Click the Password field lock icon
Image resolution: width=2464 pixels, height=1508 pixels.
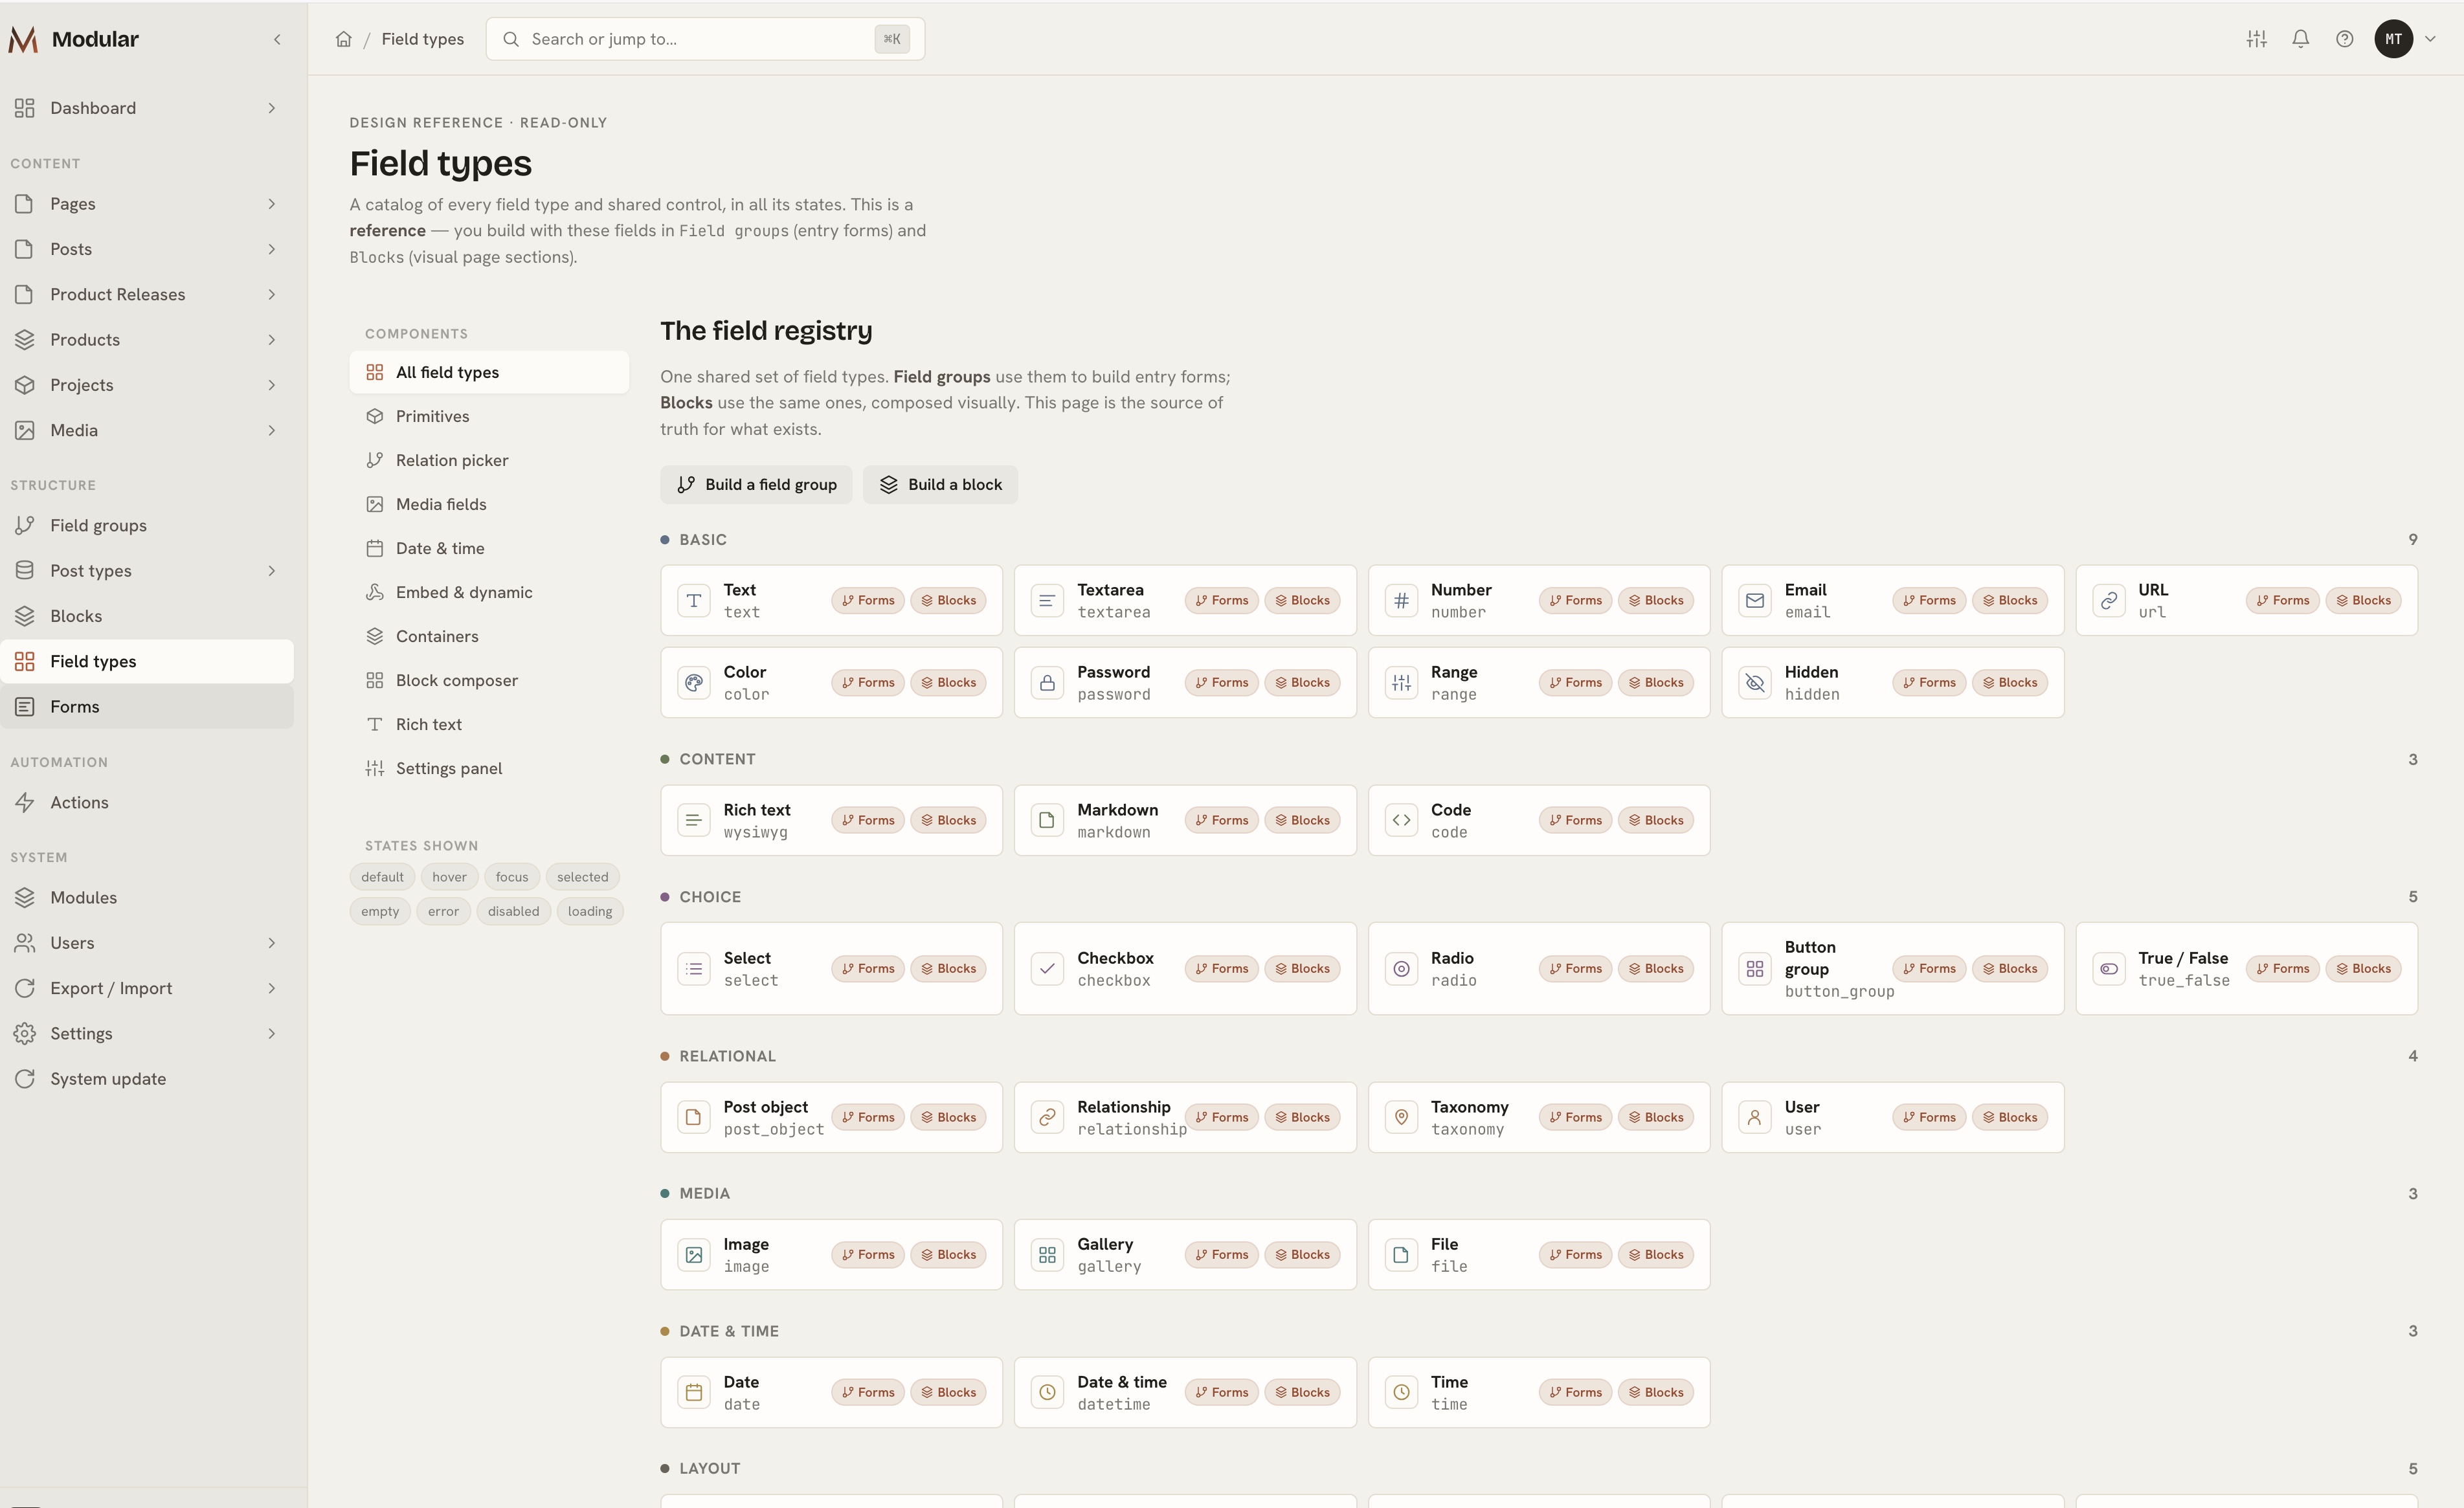[1047, 682]
